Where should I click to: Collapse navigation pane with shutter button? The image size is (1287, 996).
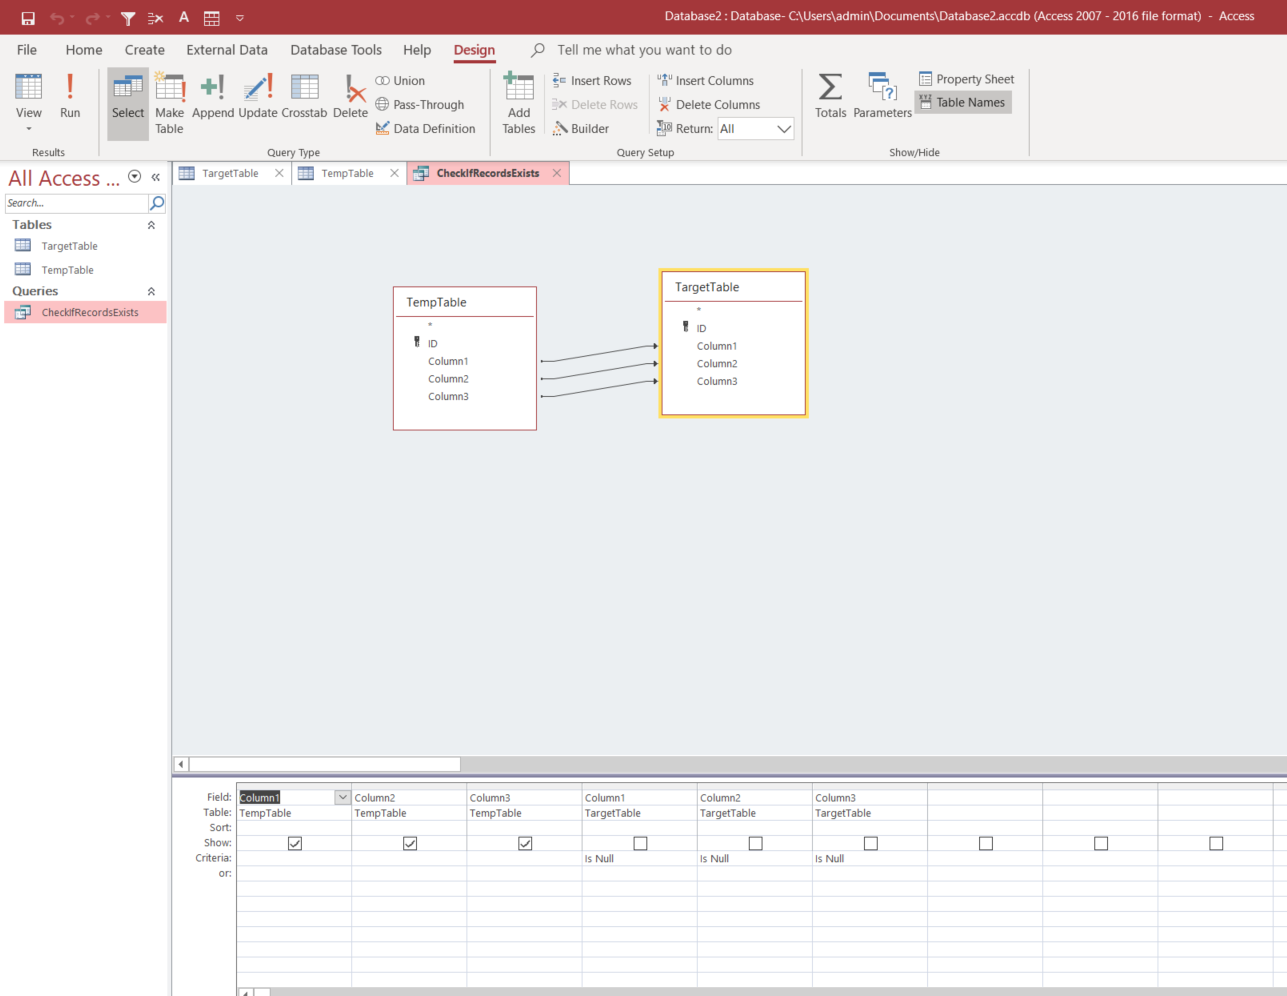(x=156, y=177)
